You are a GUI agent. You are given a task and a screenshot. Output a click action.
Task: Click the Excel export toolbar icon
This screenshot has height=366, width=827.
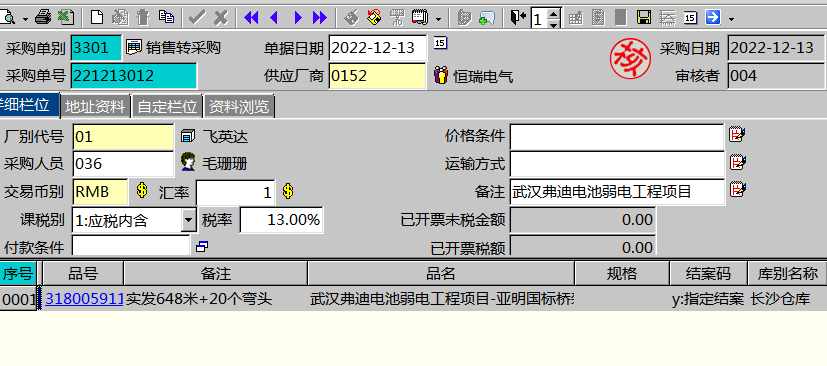[66, 18]
